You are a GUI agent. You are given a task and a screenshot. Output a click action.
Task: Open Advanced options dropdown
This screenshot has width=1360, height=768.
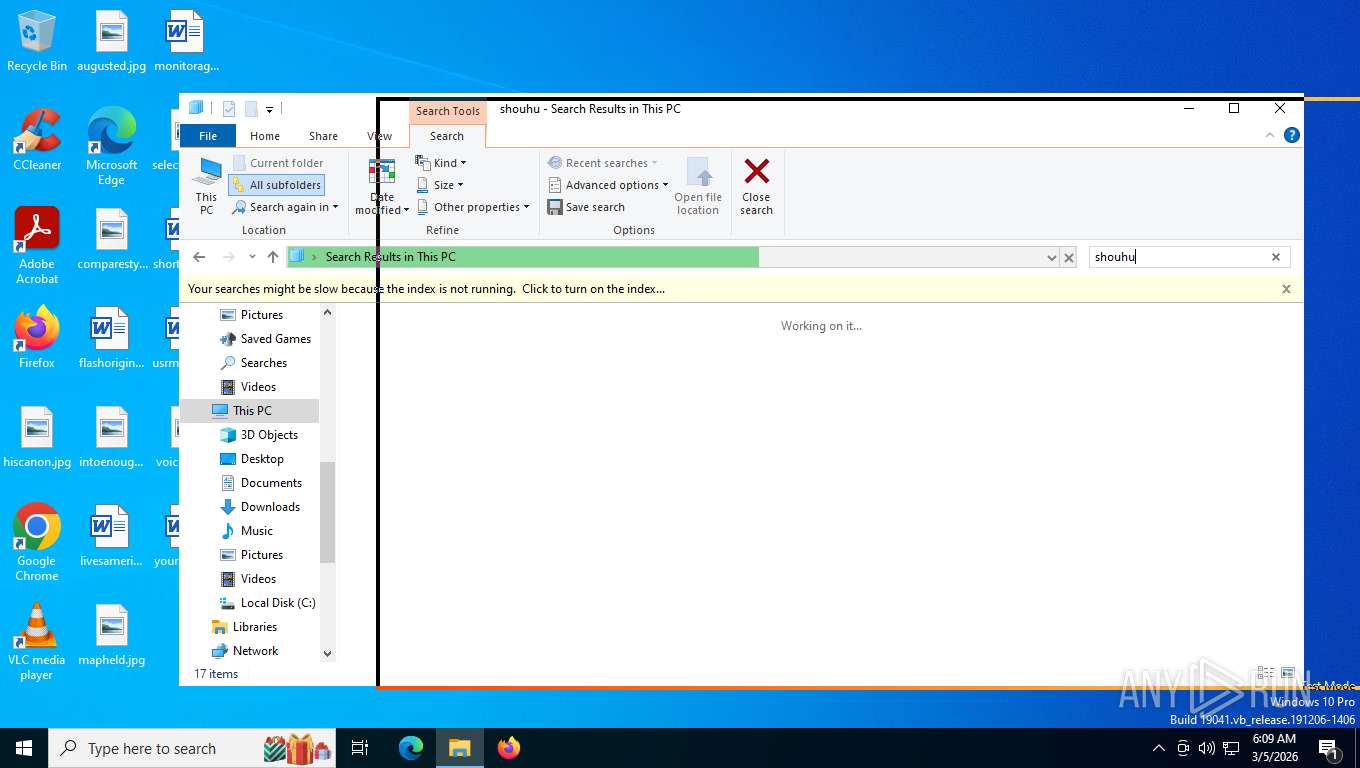(608, 185)
